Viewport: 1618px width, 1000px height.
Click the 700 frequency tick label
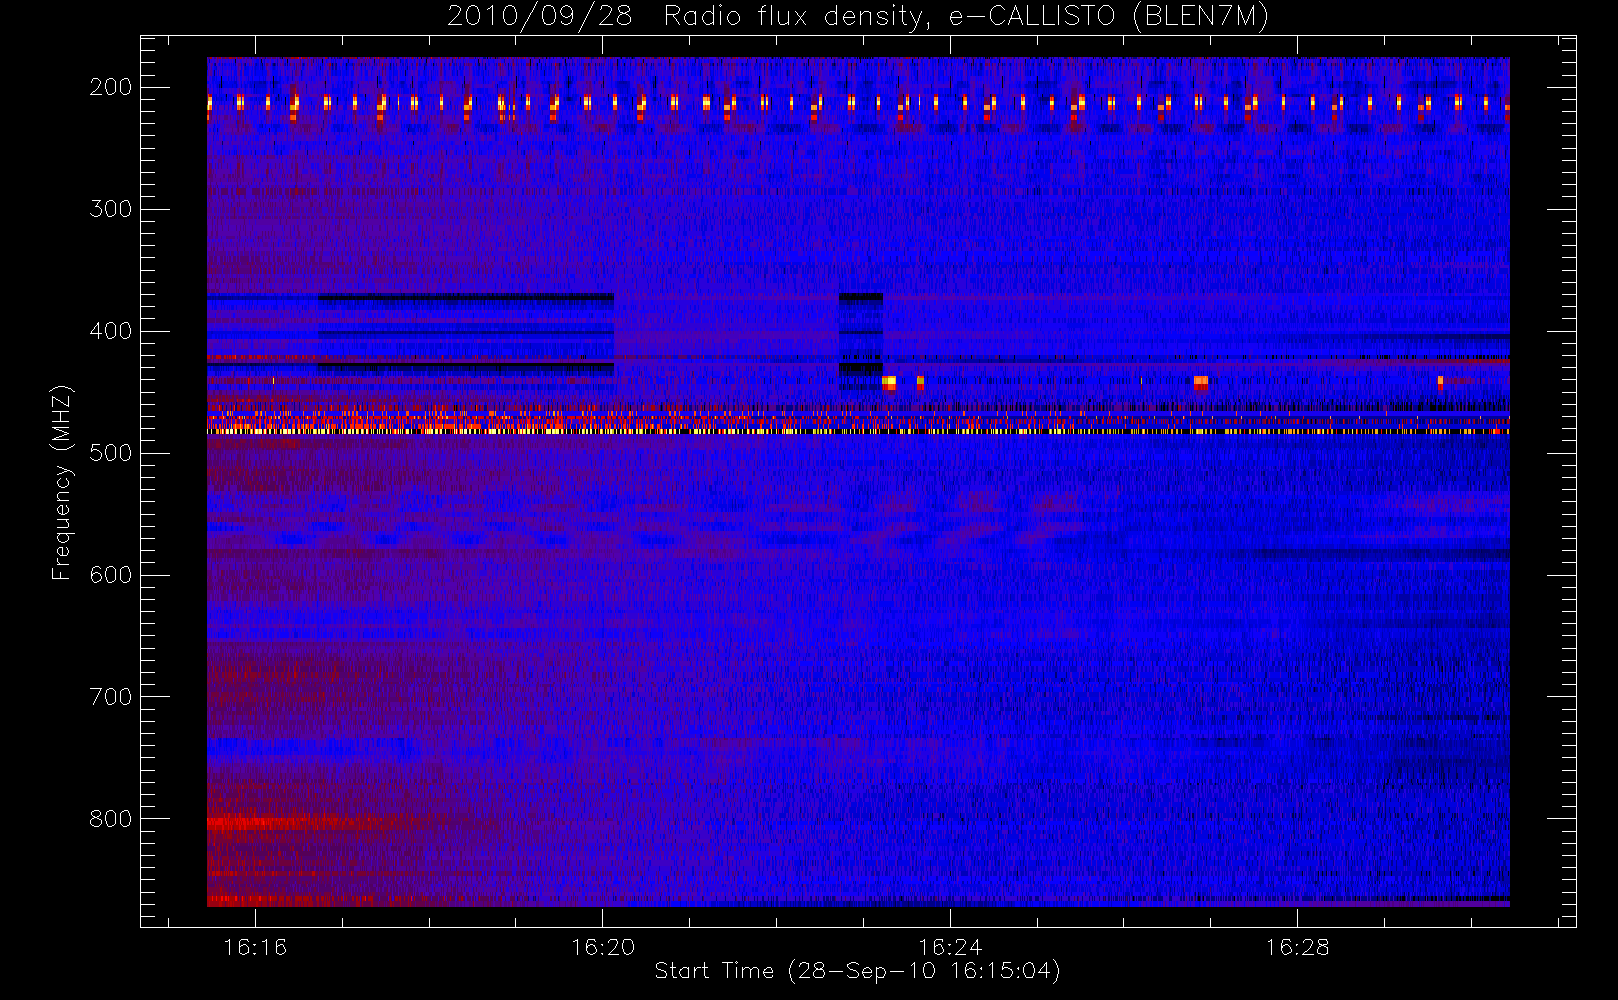(110, 697)
